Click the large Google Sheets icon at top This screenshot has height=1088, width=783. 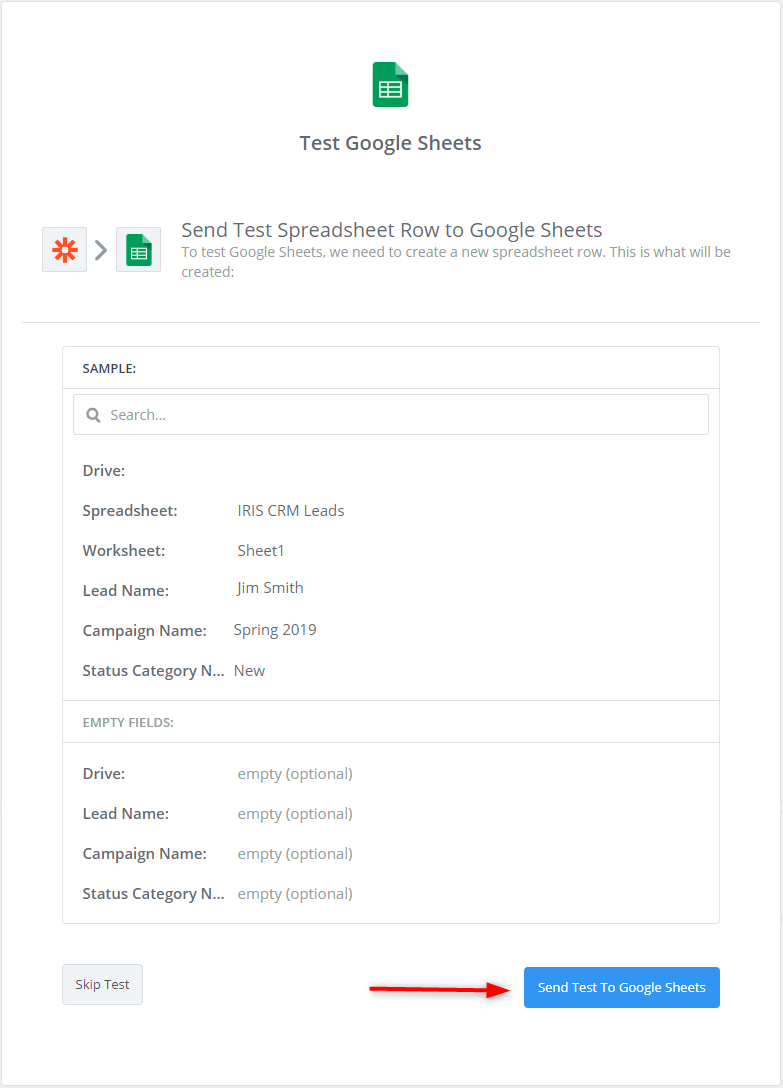[x=390, y=85]
